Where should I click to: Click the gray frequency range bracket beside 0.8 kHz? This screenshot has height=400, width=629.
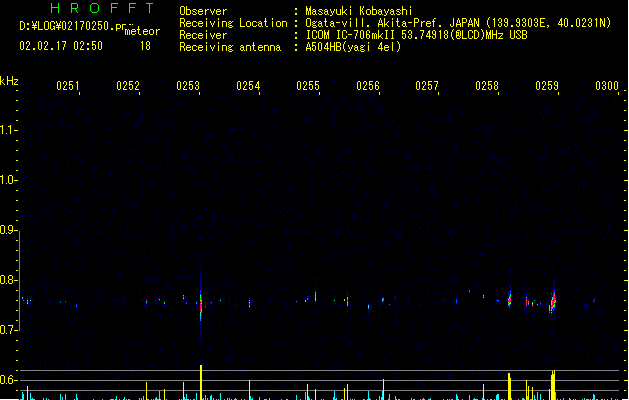pyautogui.click(x=20, y=280)
